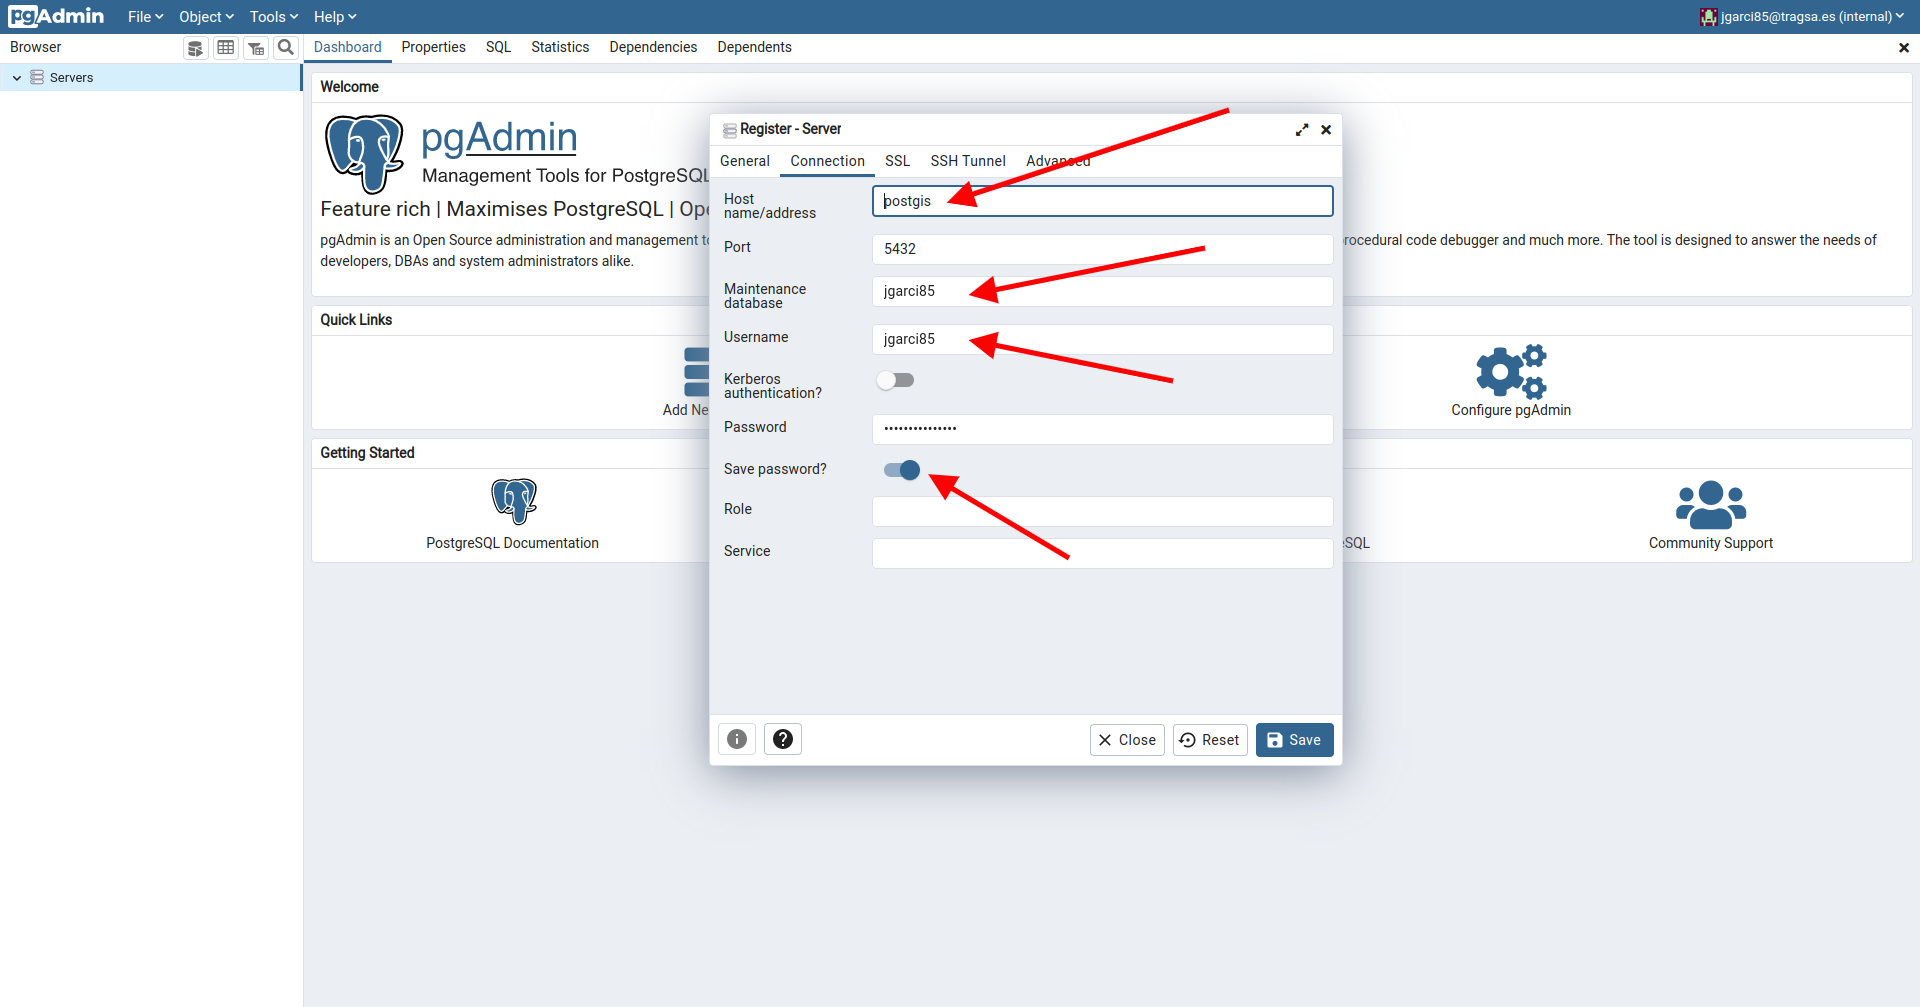1920x1007 pixels.
Task: Click the Filtered Rows icon in Browser toolbar
Action: [x=256, y=48]
